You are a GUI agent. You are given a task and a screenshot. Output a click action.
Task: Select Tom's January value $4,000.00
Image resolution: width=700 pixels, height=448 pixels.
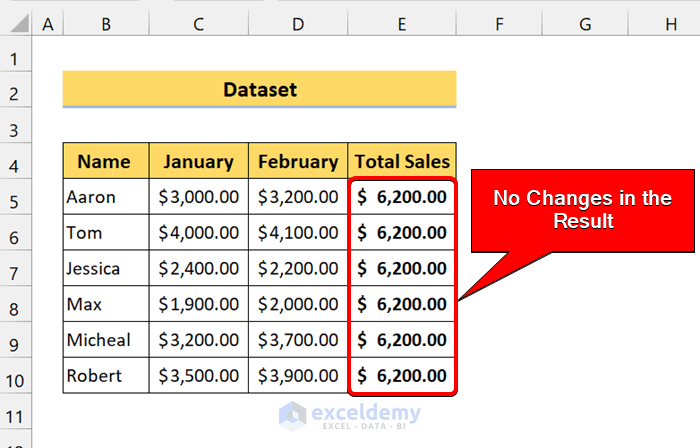pos(199,233)
